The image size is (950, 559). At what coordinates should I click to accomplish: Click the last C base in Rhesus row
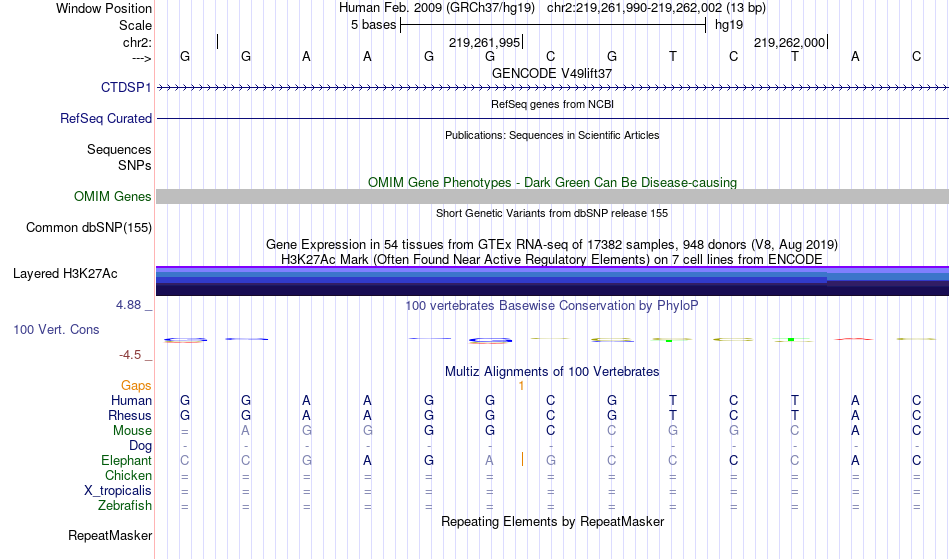[916, 415]
